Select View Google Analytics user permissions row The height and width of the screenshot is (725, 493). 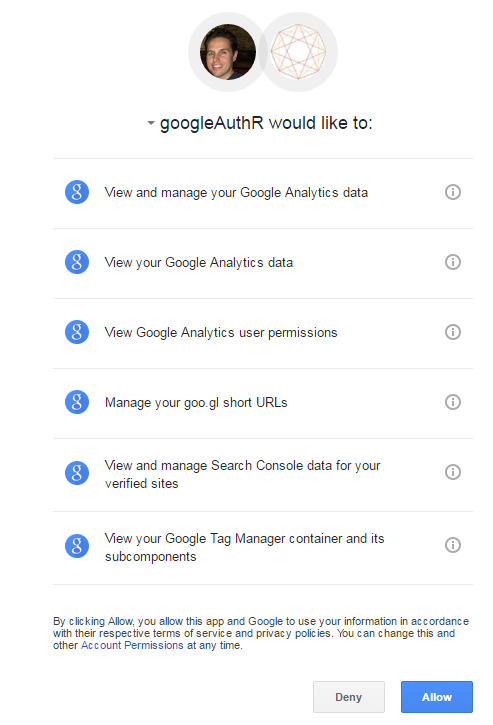coord(263,333)
